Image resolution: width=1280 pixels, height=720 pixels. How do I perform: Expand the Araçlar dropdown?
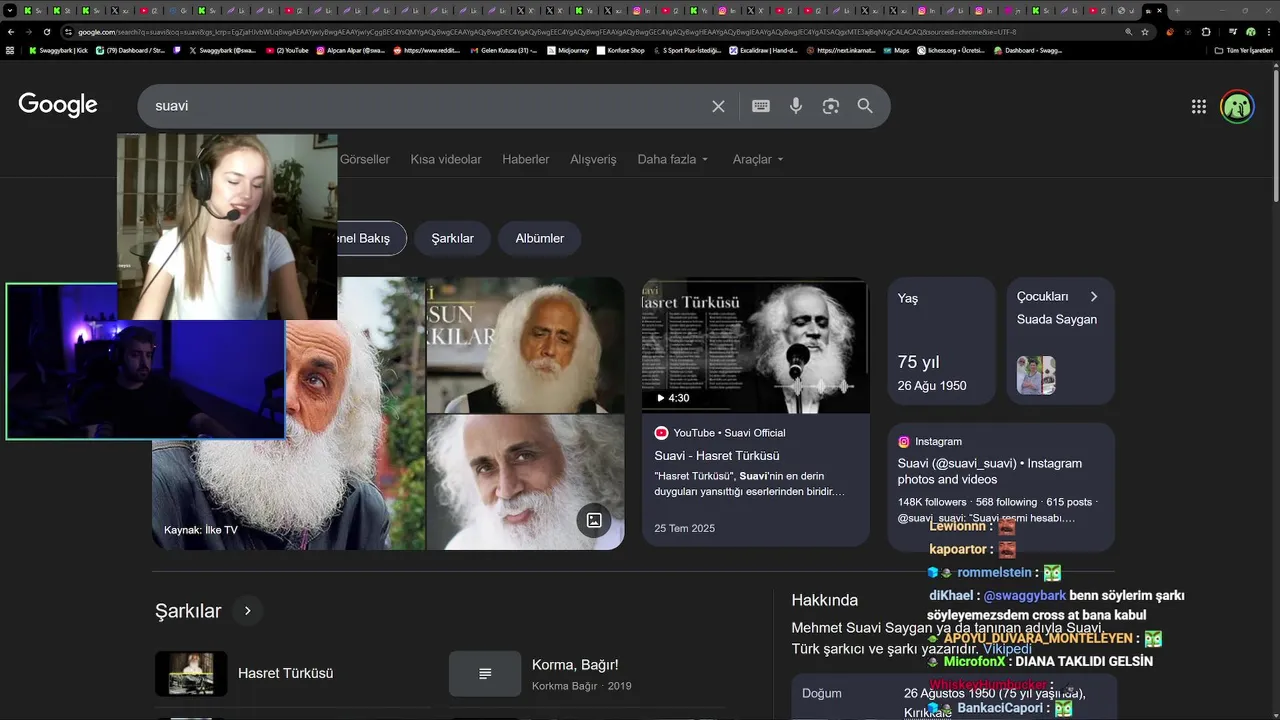(758, 159)
